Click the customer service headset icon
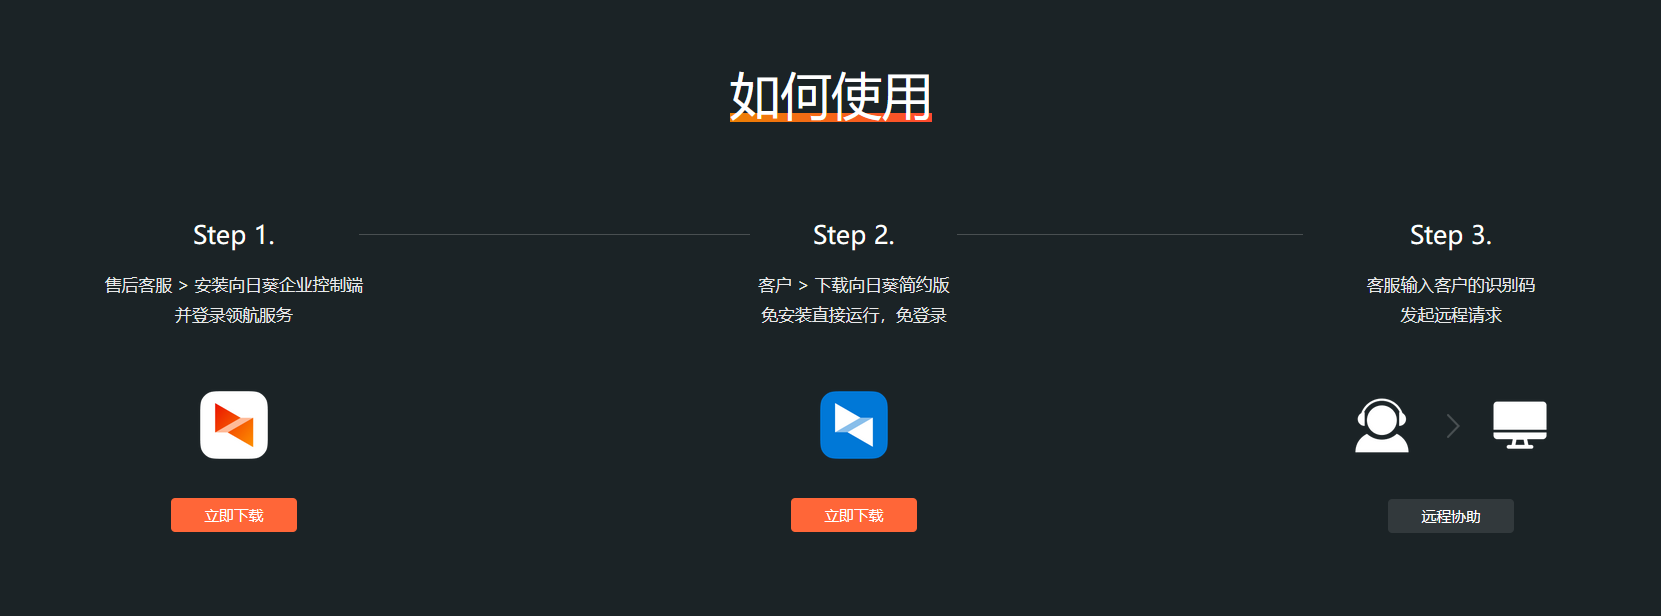The width and height of the screenshot is (1661, 616). click(1382, 426)
